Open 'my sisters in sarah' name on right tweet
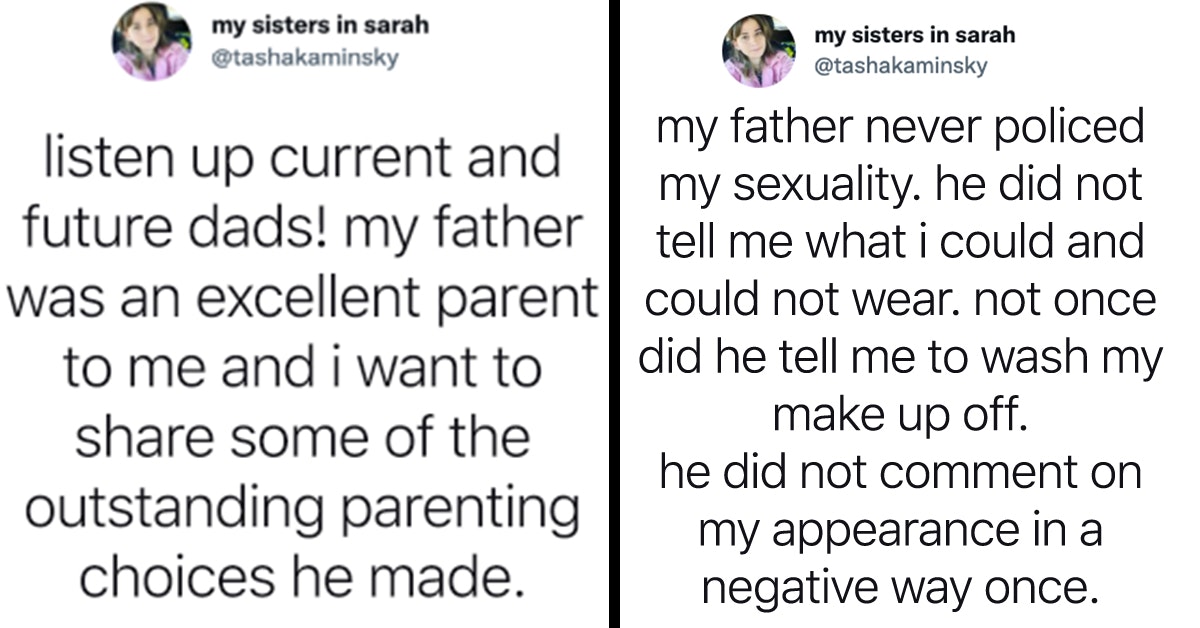Viewport: 1200px width, 628px height. [914, 35]
